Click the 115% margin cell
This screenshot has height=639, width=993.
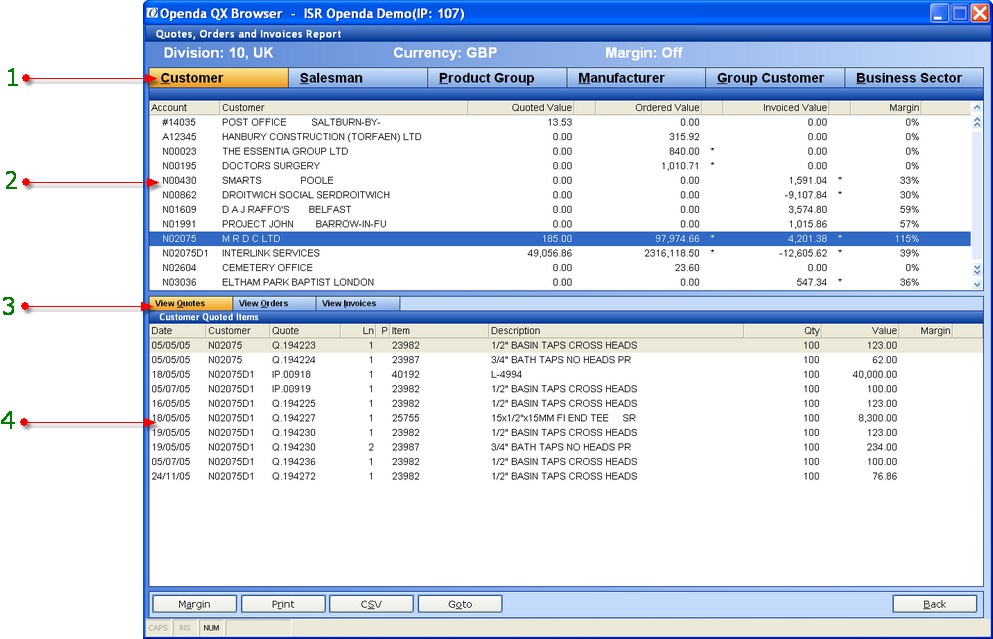(907, 239)
